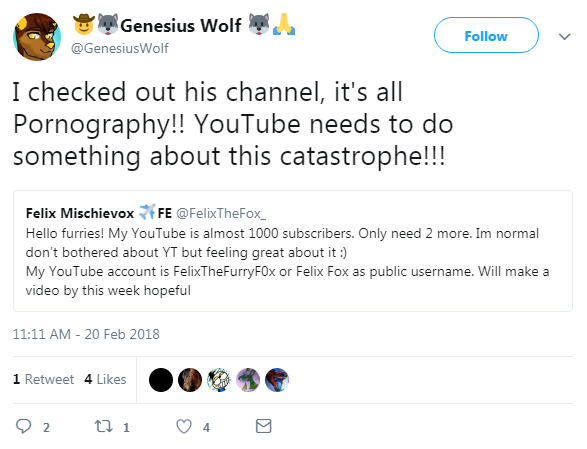
Task: Click the reply speech bubble icon
Action: tap(24, 426)
